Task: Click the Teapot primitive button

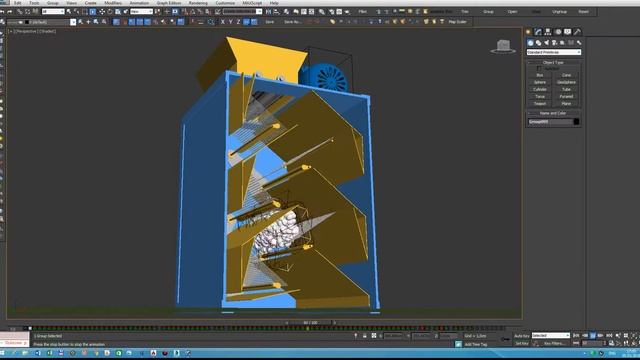Action: 540,104
